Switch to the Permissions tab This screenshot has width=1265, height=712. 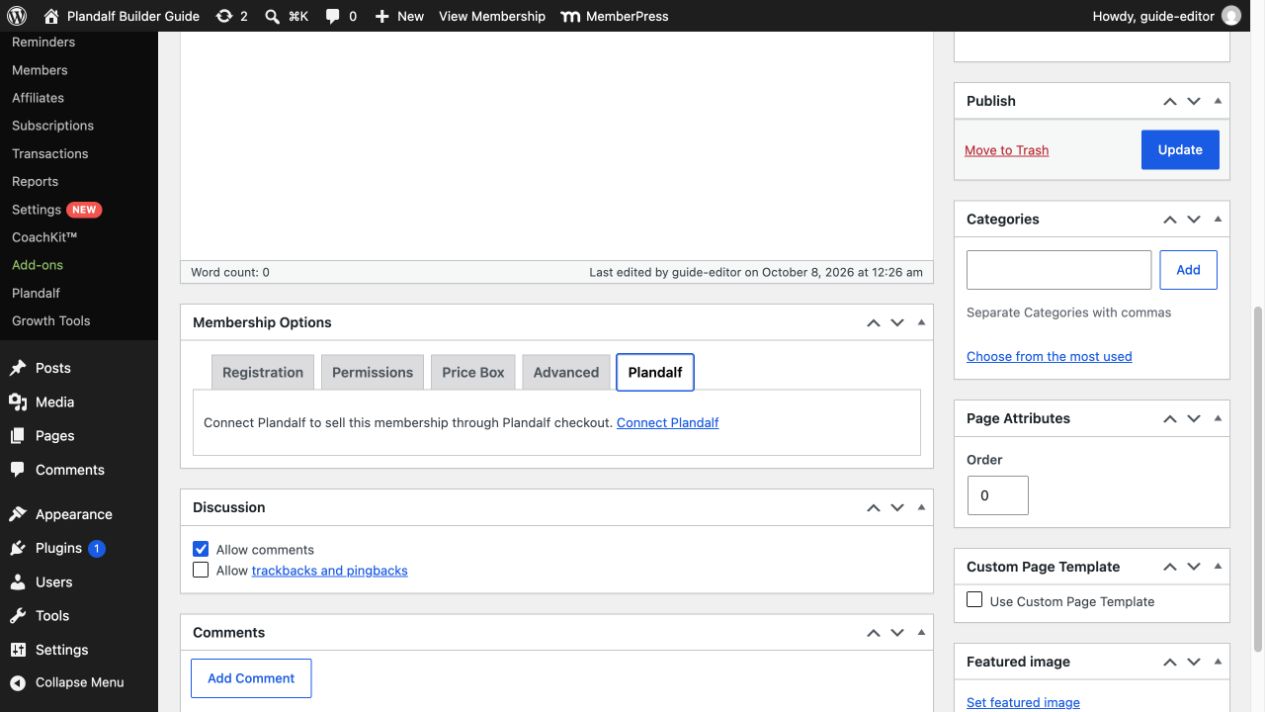372,372
